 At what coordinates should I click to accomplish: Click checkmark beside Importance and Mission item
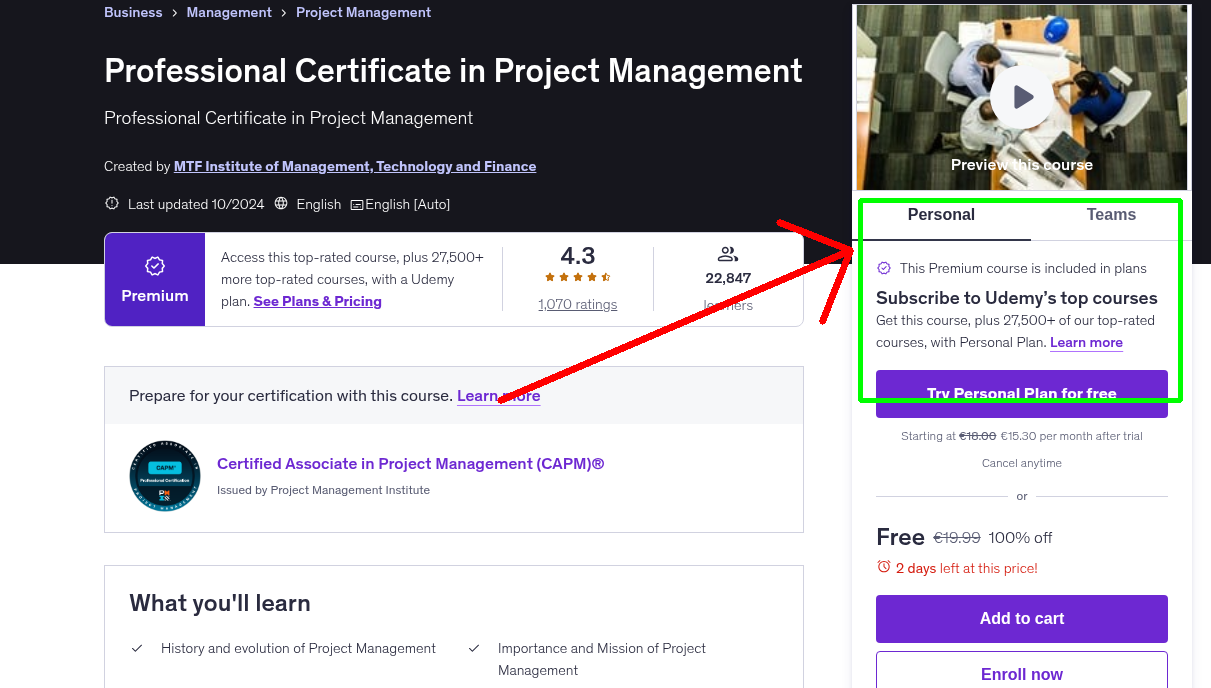click(x=475, y=648)
